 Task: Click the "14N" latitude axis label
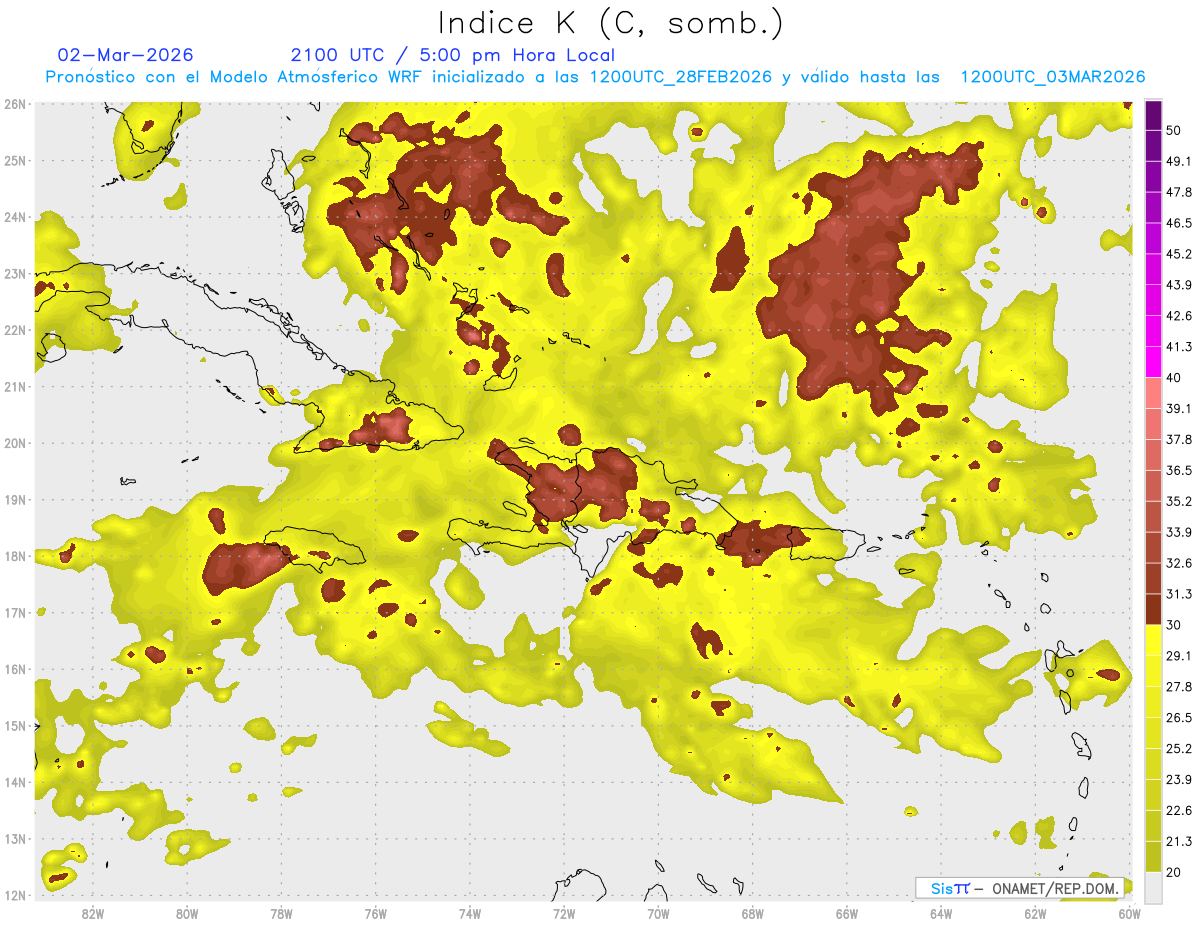[x=14, y=782]
